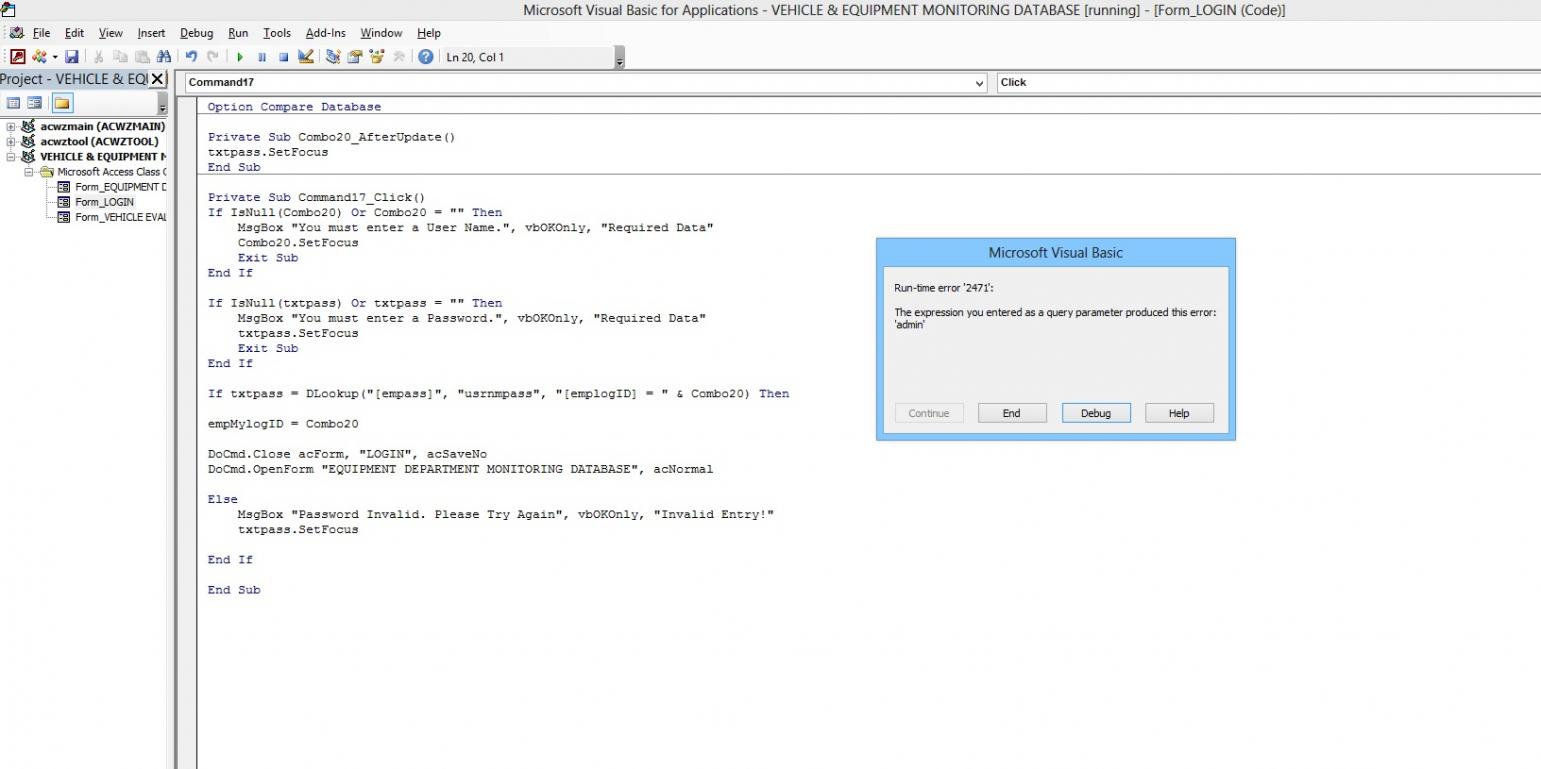Screen dimensions: 1541x769
Task: Open the Edit menu
Action: [x=74, y=33]
